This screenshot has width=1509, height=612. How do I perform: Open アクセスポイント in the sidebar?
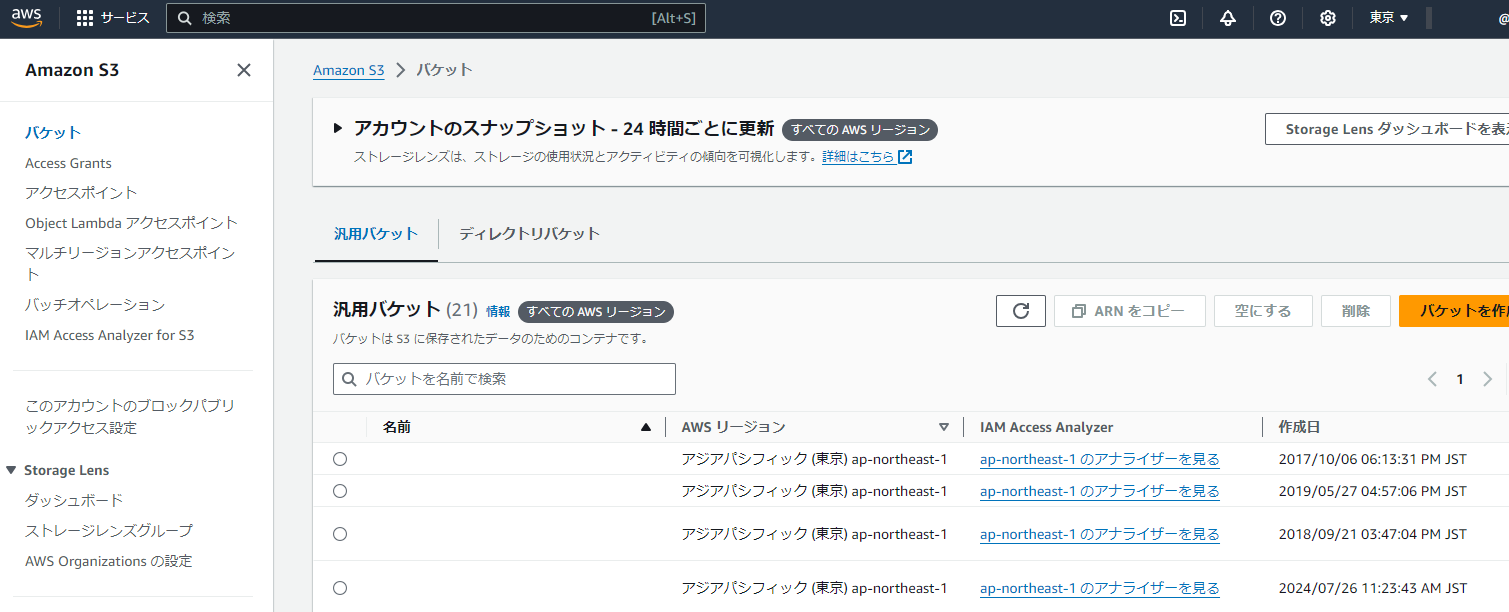pos(81,192)
